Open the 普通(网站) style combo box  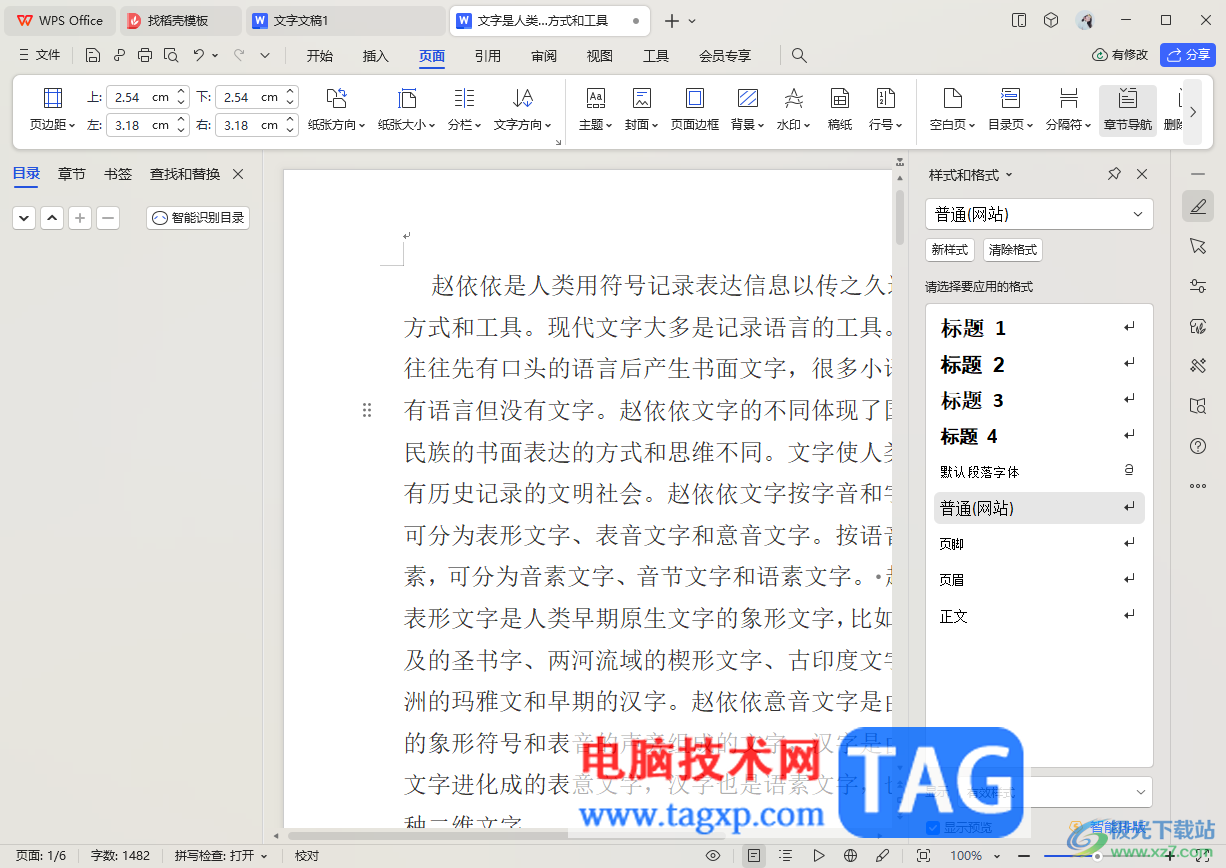(1039, 214)
